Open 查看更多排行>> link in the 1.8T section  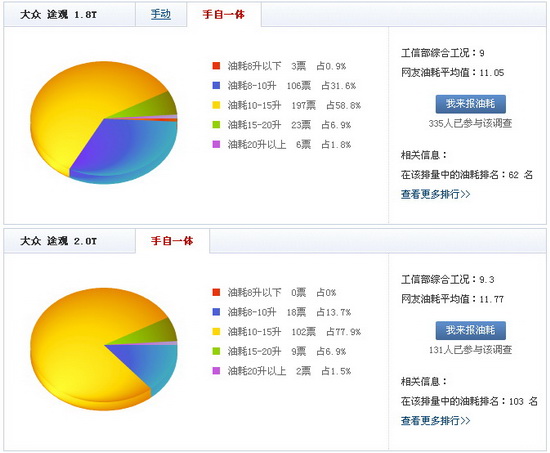435,194
